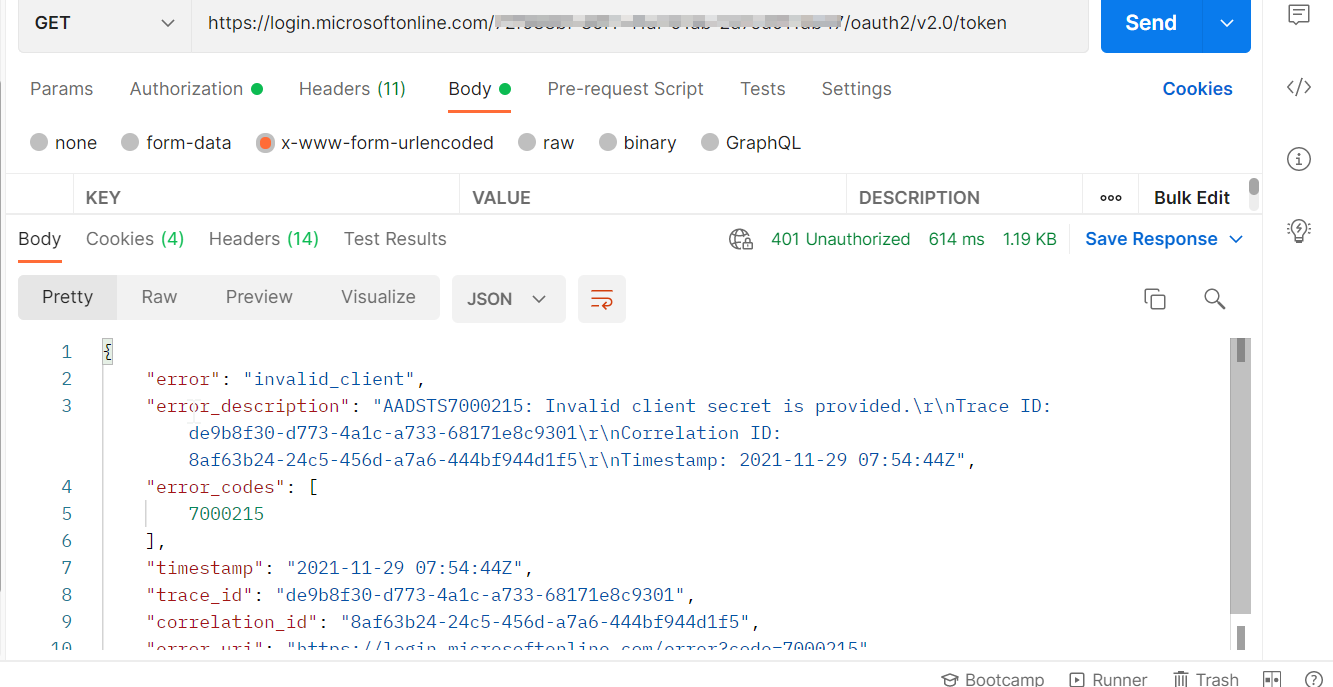Select x-www-form-urlencoded body type
This screenshot has height=687, width=1333.
[375, 143]
